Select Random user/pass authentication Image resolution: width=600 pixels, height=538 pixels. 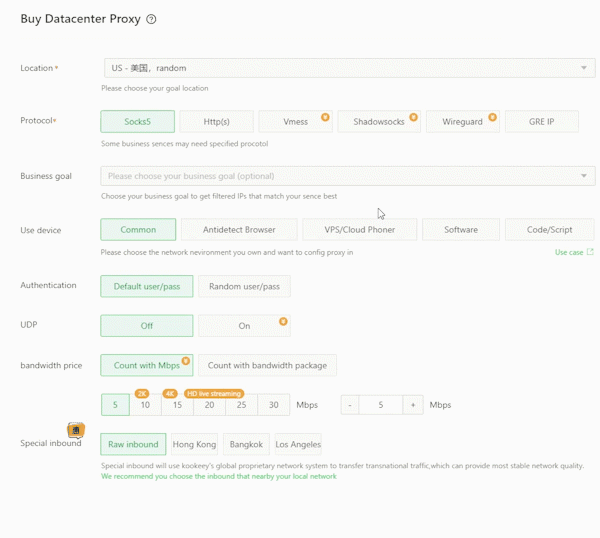(x=244, y=286)
